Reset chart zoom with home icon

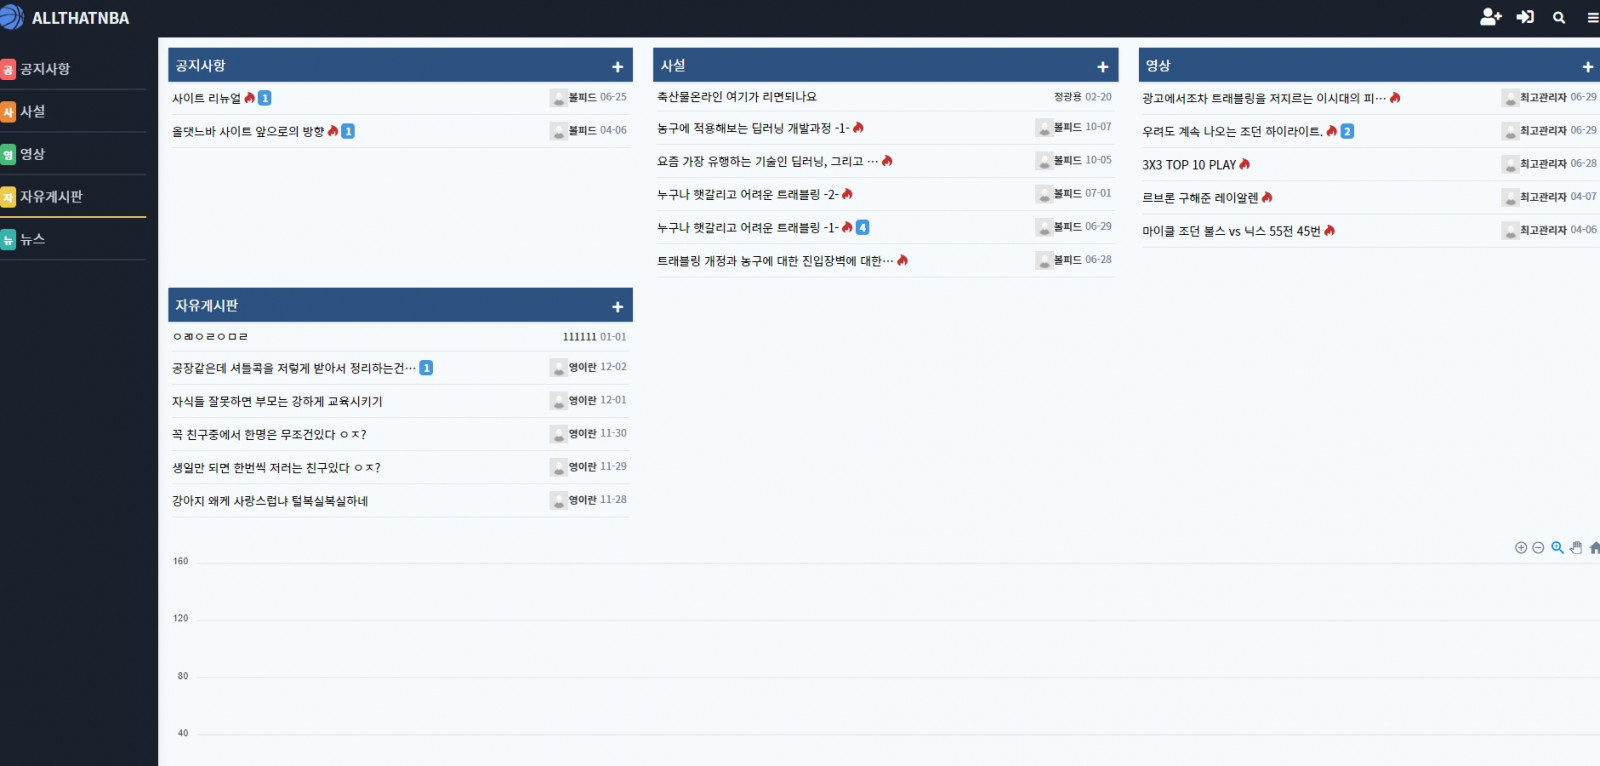click(x=1594, y=548)
